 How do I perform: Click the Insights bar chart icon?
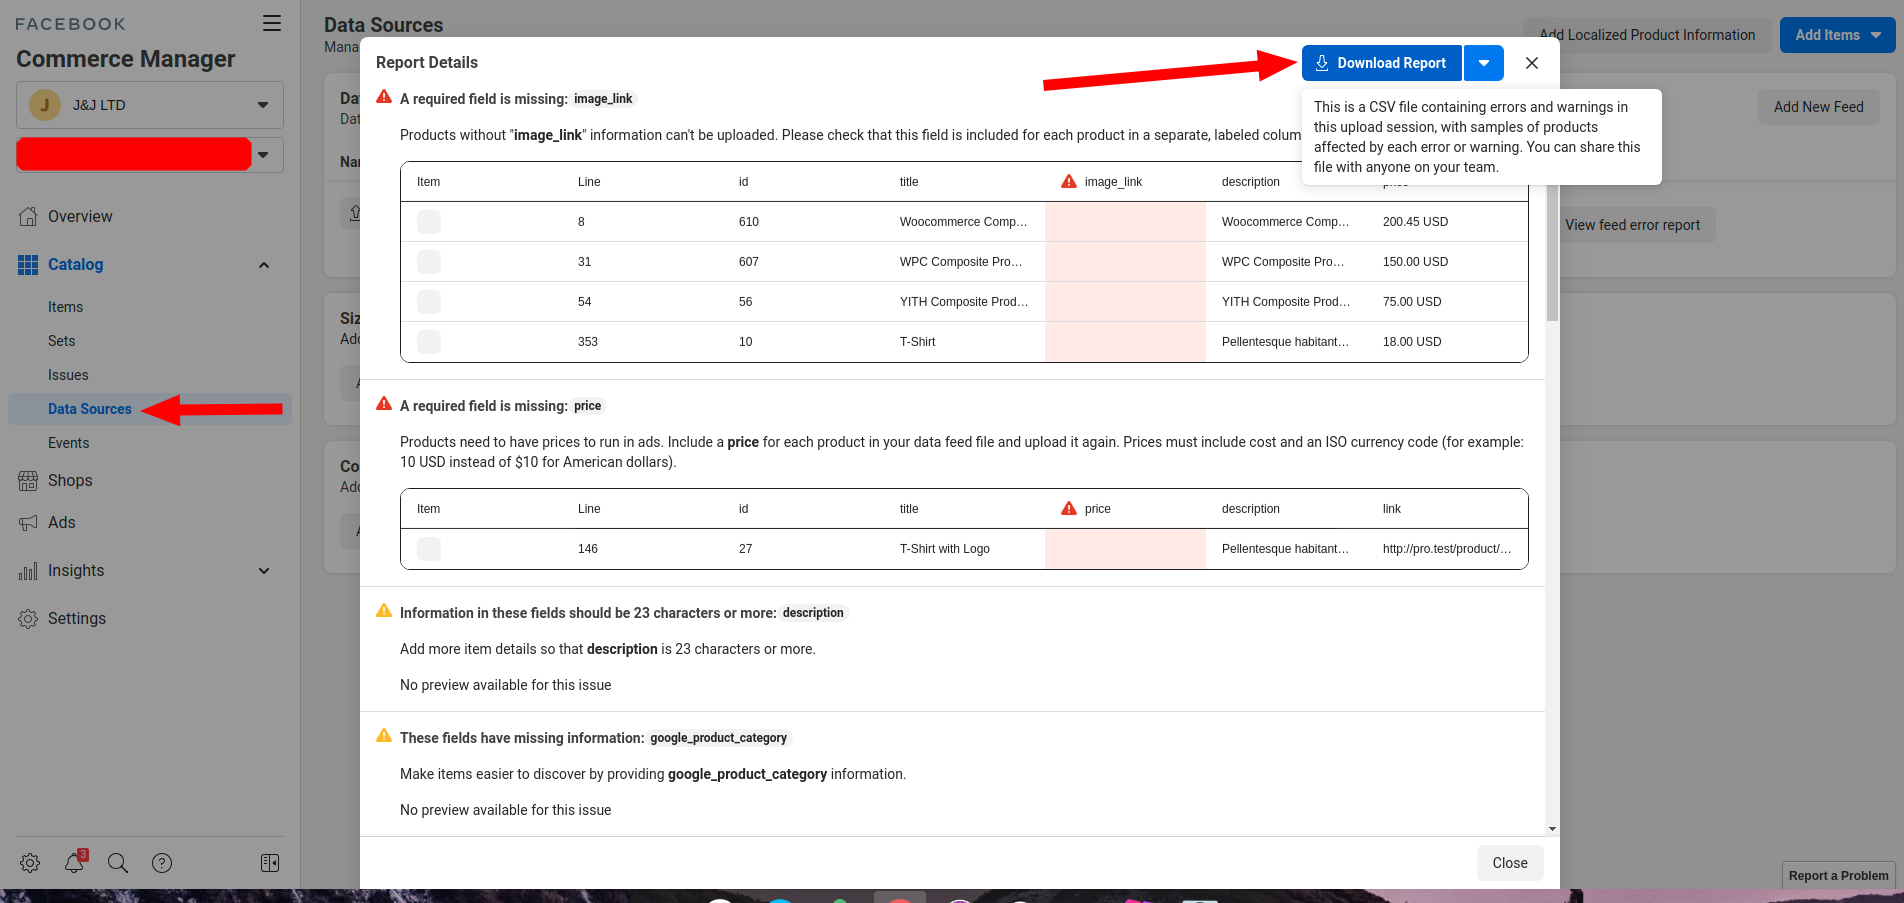point(28,572)
